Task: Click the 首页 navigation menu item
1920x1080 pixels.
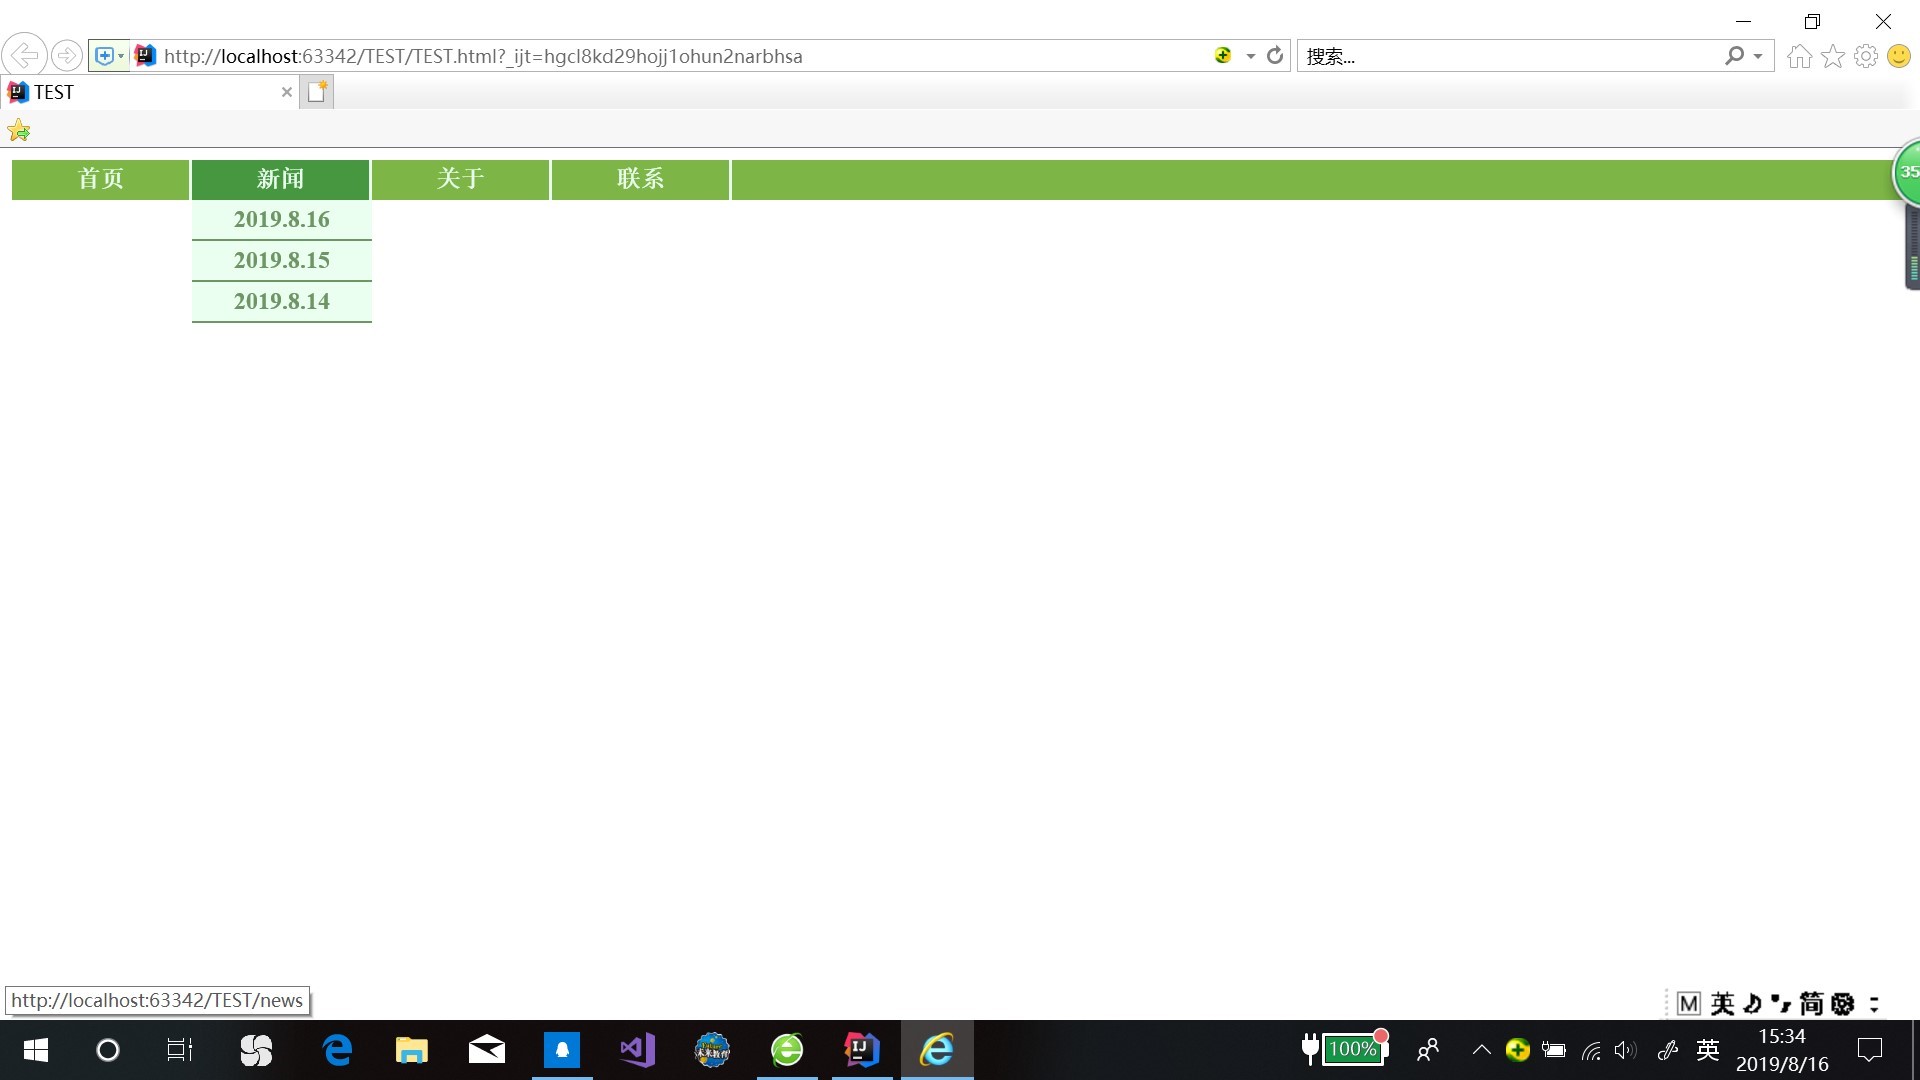Action: pos(102,178)
